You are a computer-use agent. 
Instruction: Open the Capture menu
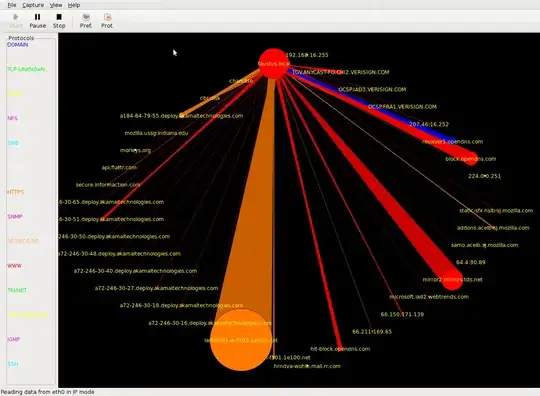(x=33, y=5)
